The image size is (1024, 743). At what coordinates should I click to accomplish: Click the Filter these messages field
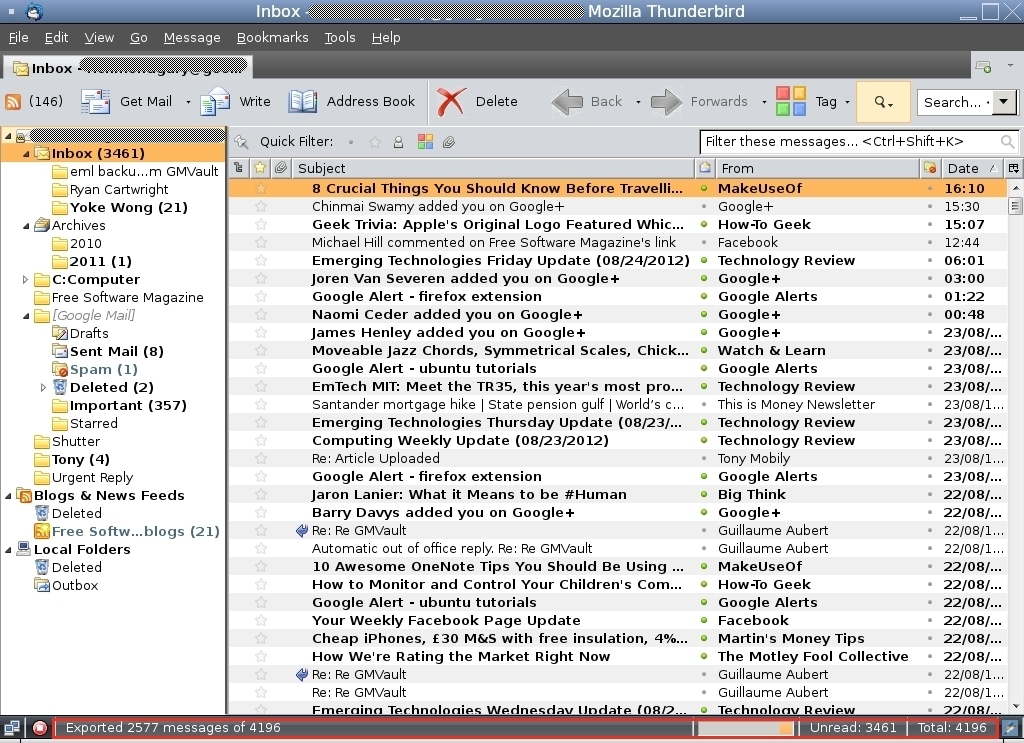pyautogui.click(x=859, y=142)
